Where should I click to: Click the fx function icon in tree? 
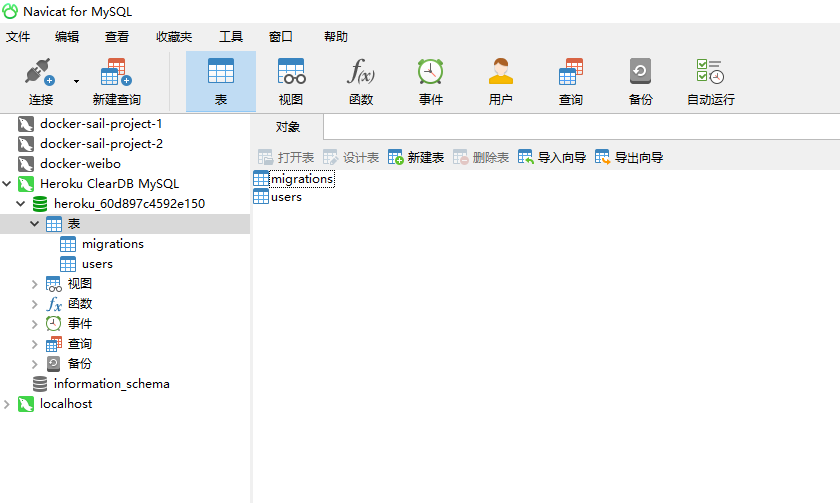[x=54, y=304]
